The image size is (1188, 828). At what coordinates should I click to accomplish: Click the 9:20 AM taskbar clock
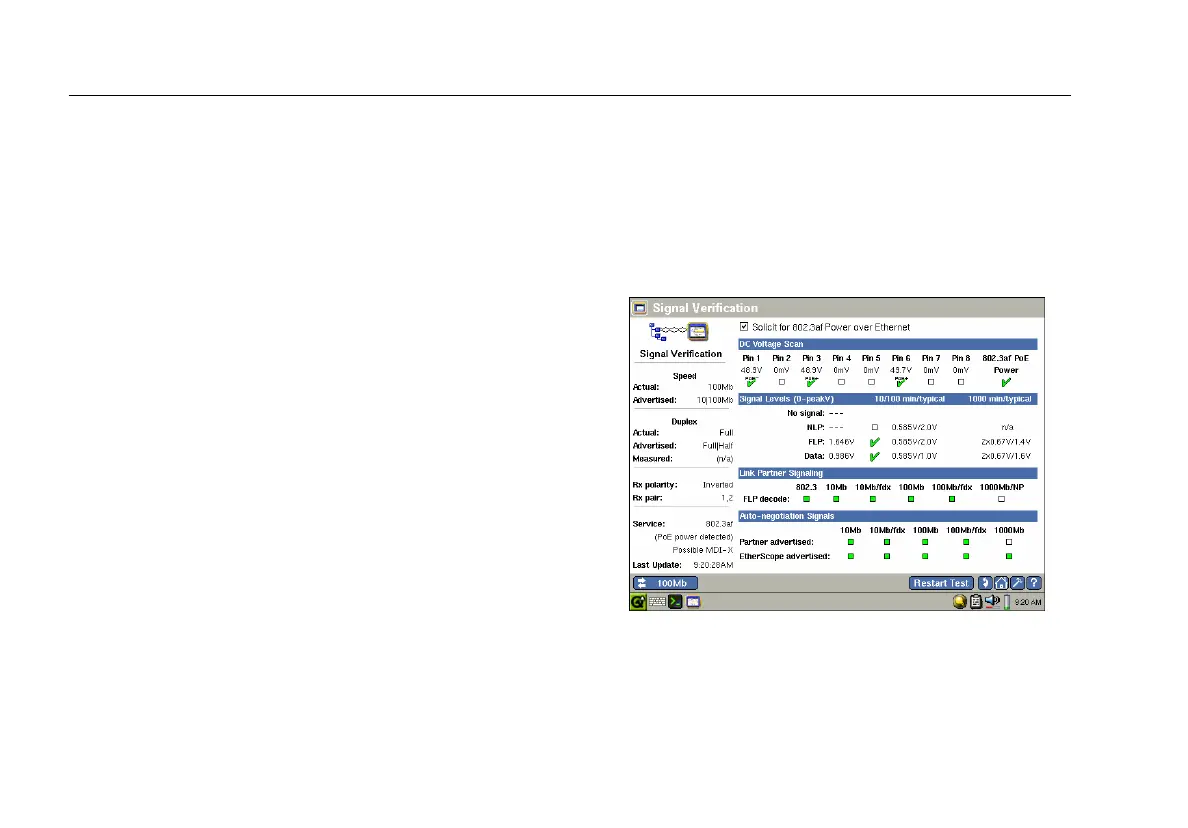(1028, 602)
